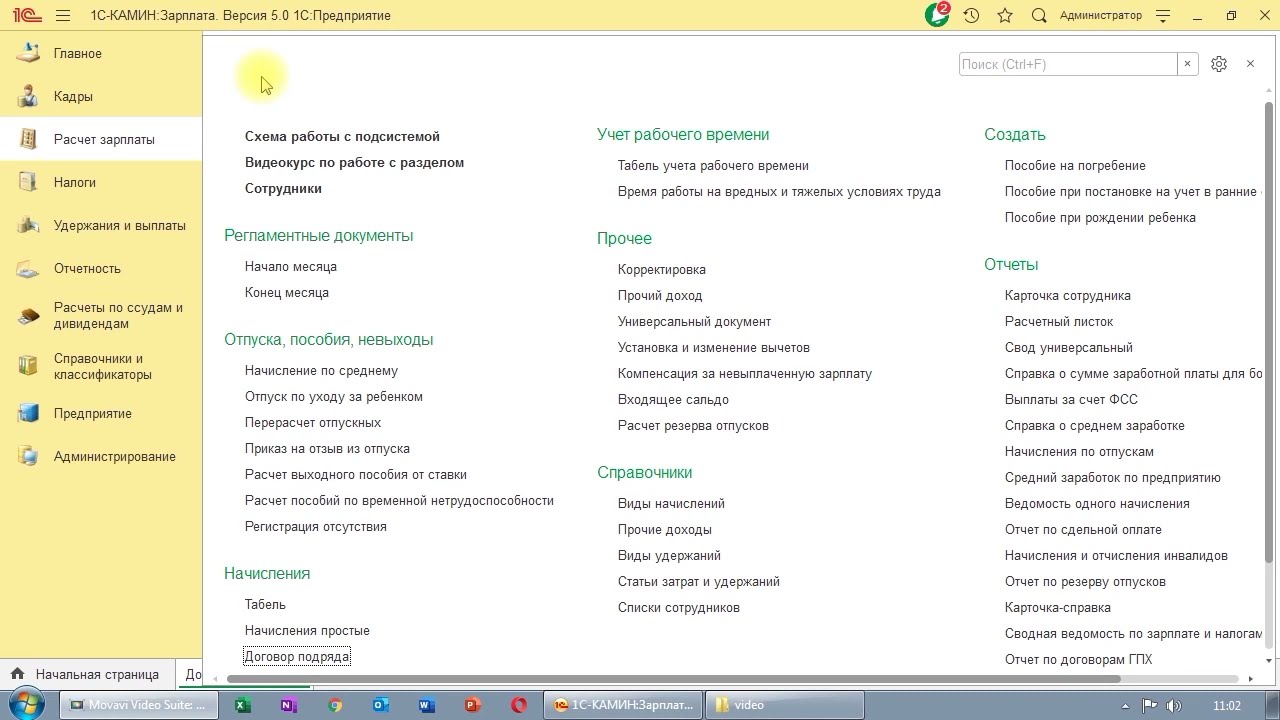The width and height of the screenshot is (1280, 720).
Task: Select the Расчет зарплаты sidebar icon
Action: [x=28, y=139]
